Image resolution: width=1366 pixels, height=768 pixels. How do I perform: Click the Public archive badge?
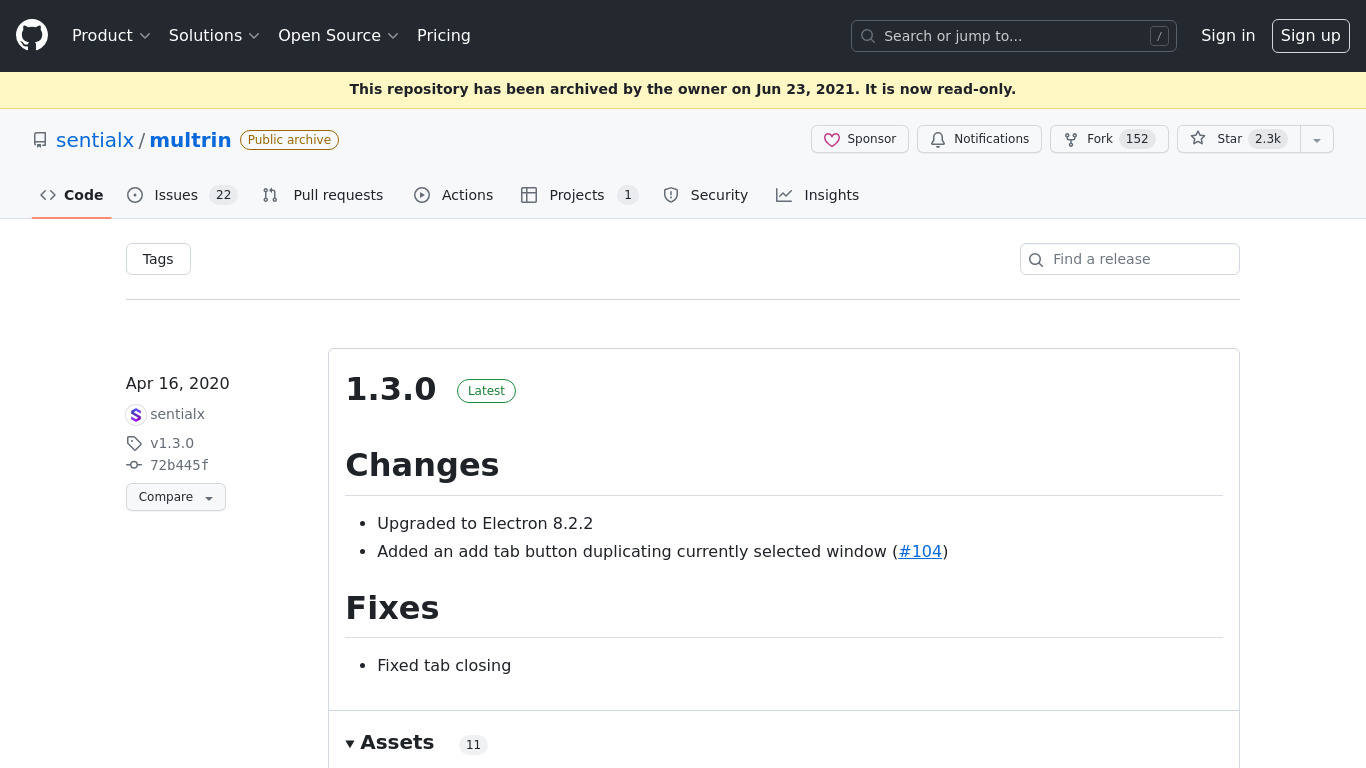tap(289, 140)
